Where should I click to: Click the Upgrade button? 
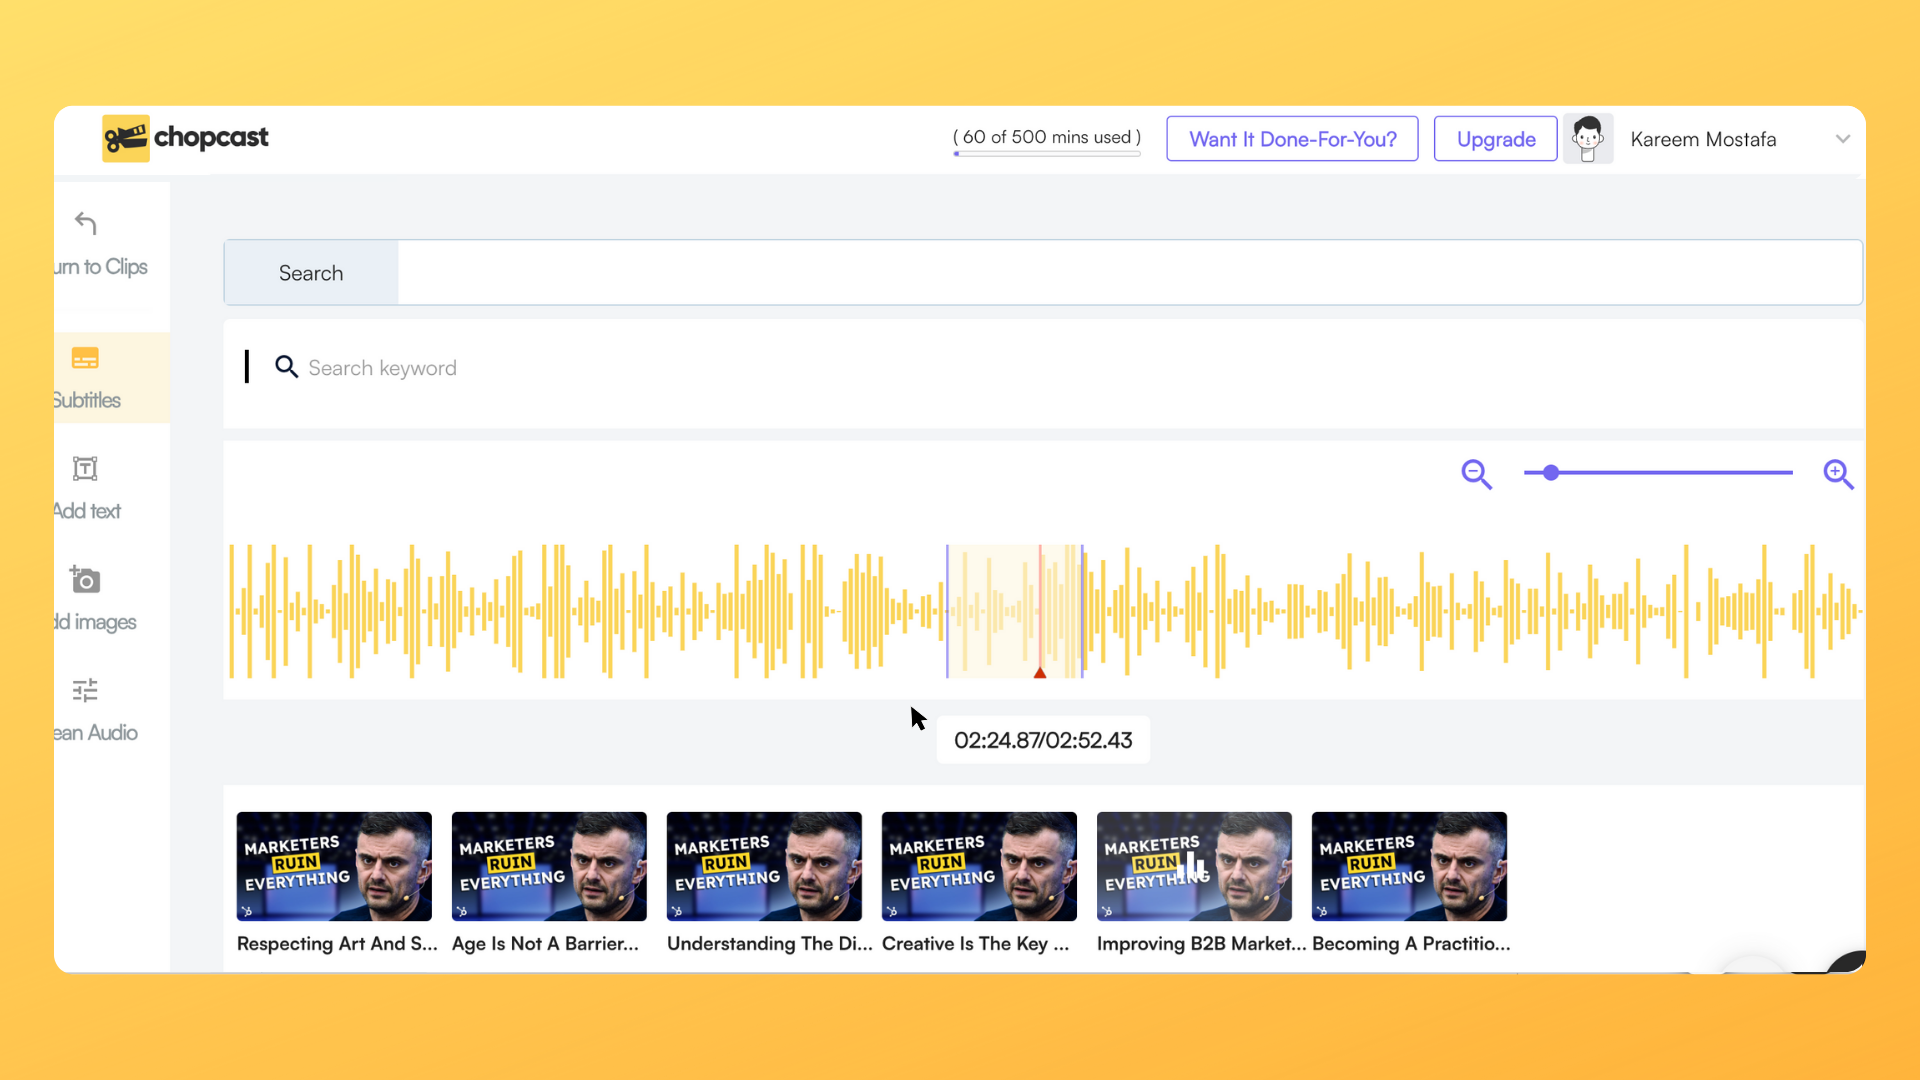pyautogui.click(x=1494, y=139)
